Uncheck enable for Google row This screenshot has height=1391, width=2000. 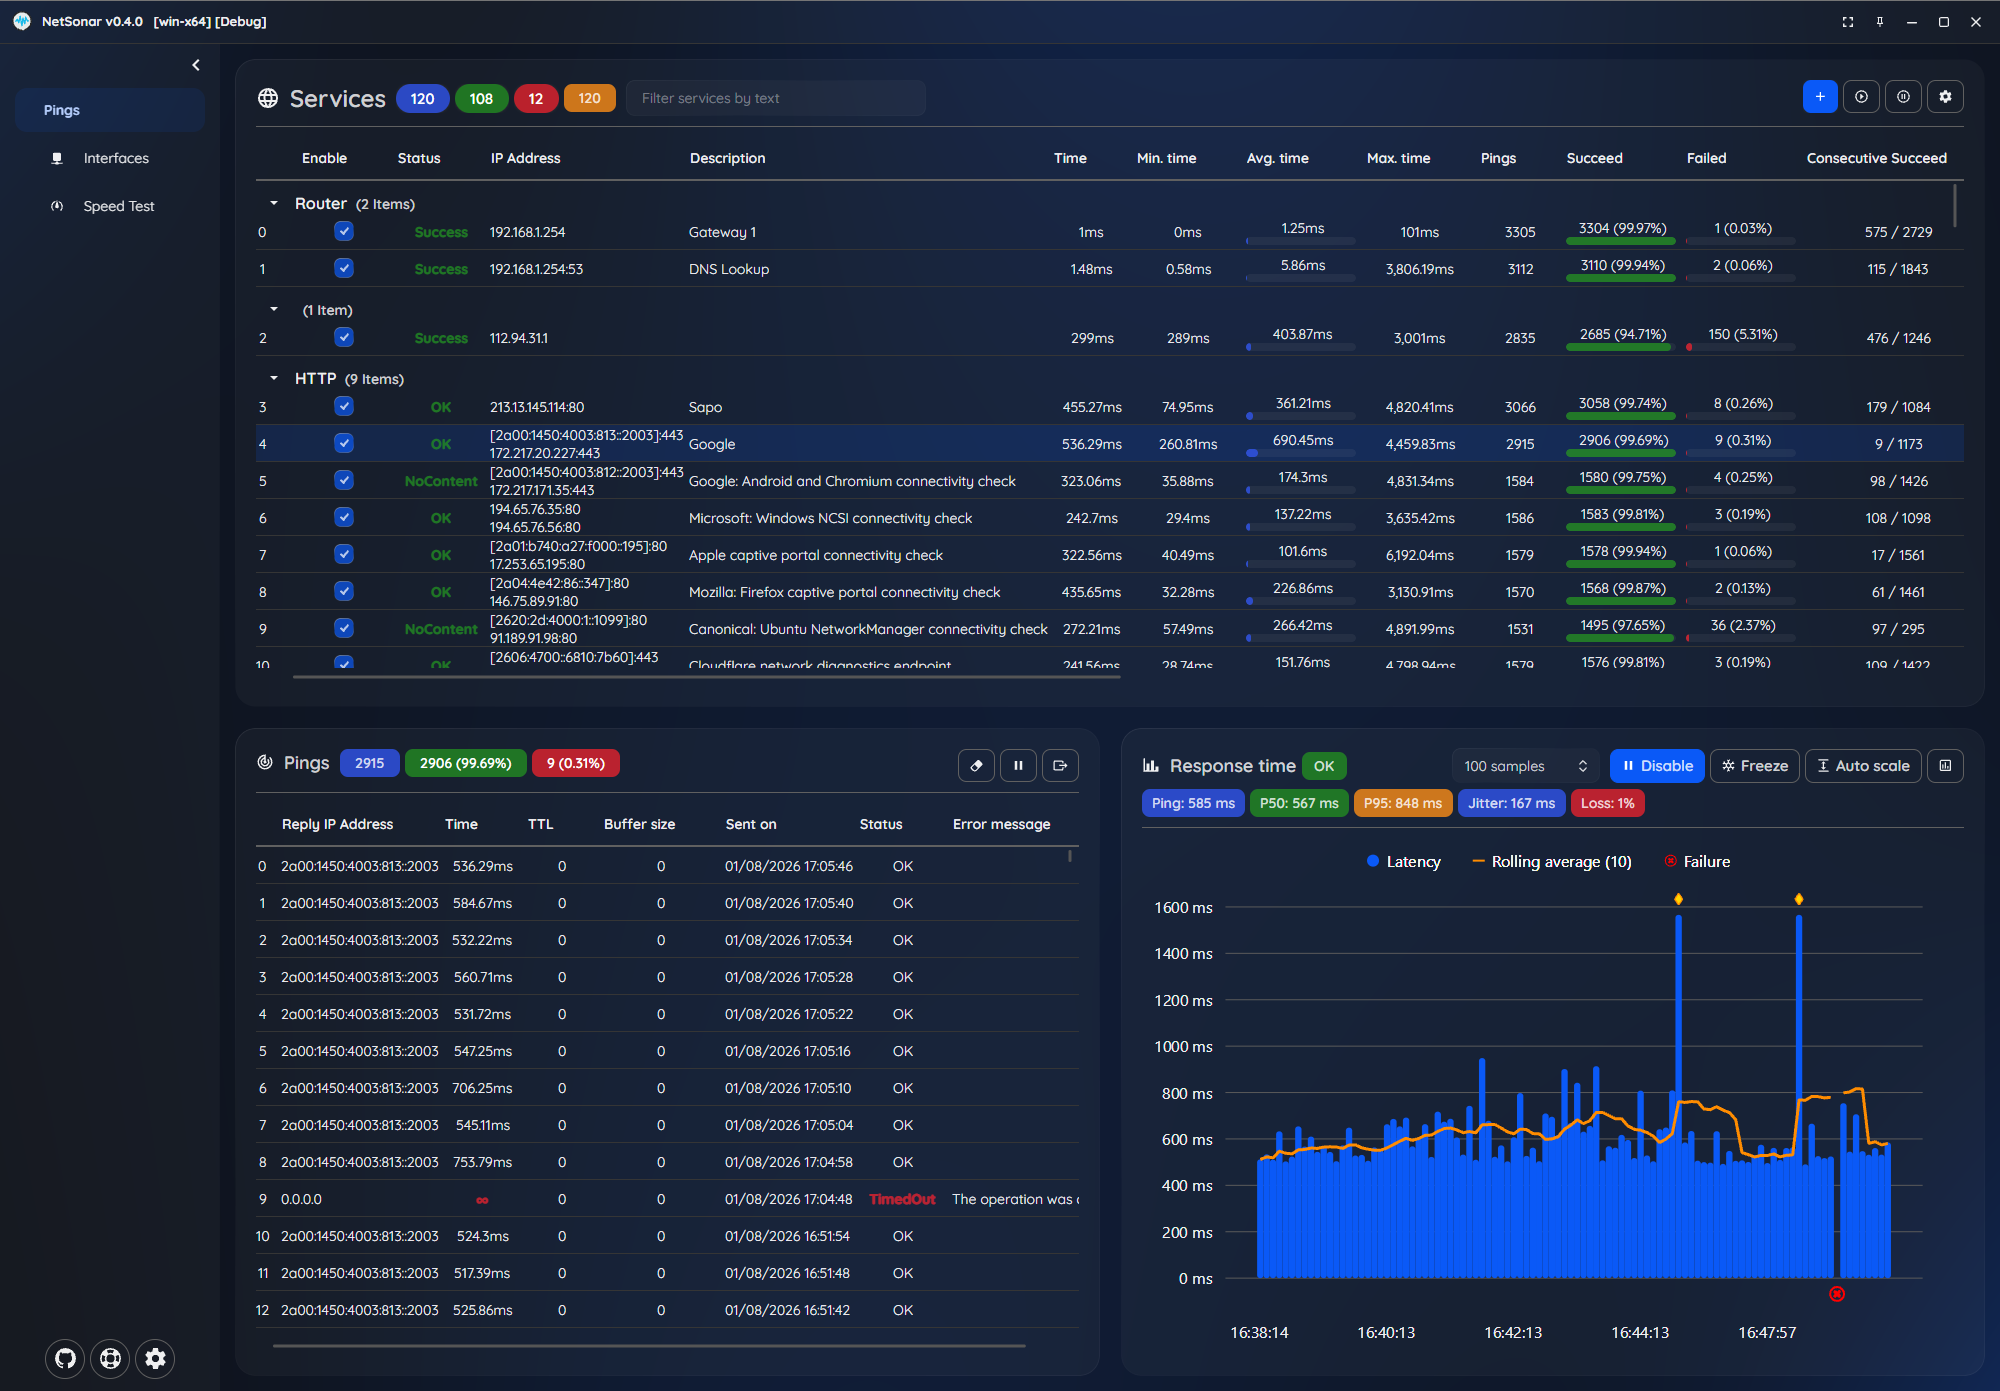point(344,443)
